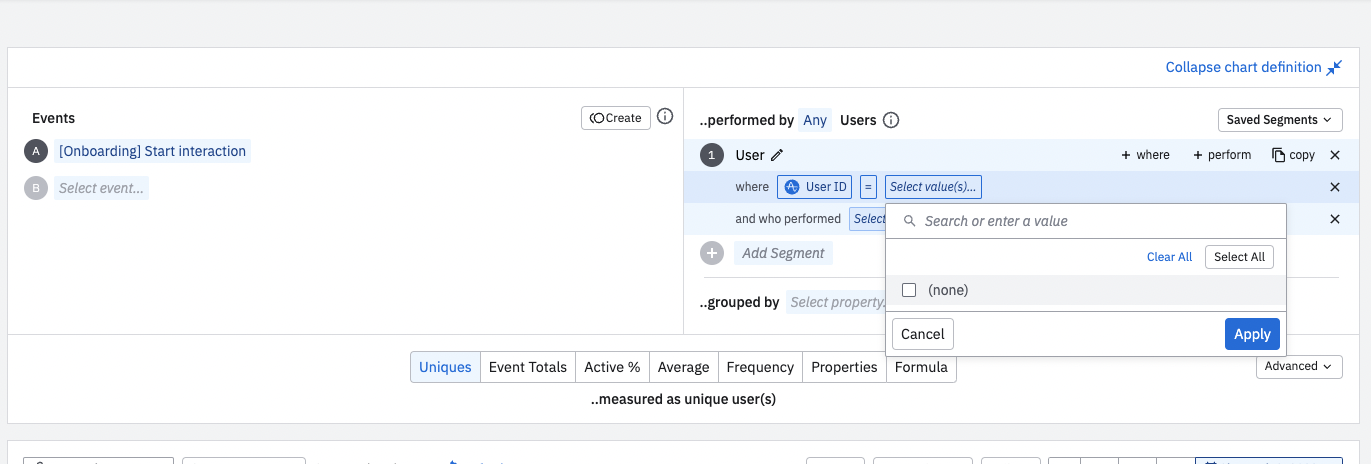Click the collapse chart definition arrows icon

click(x=1334, y=68)
